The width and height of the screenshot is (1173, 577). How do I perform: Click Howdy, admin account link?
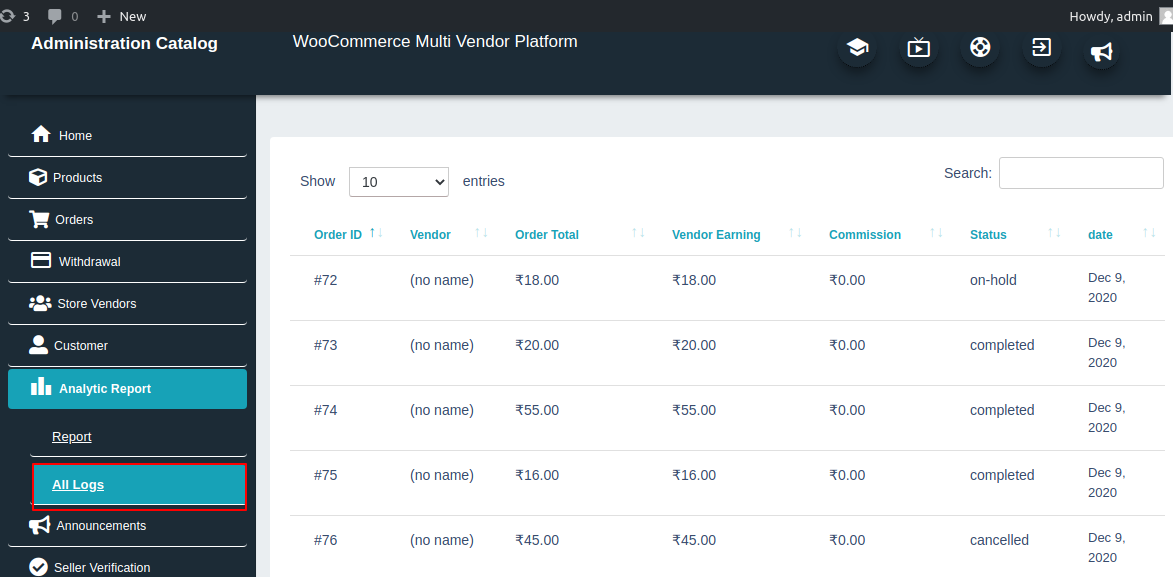[x=1111, y=16]
